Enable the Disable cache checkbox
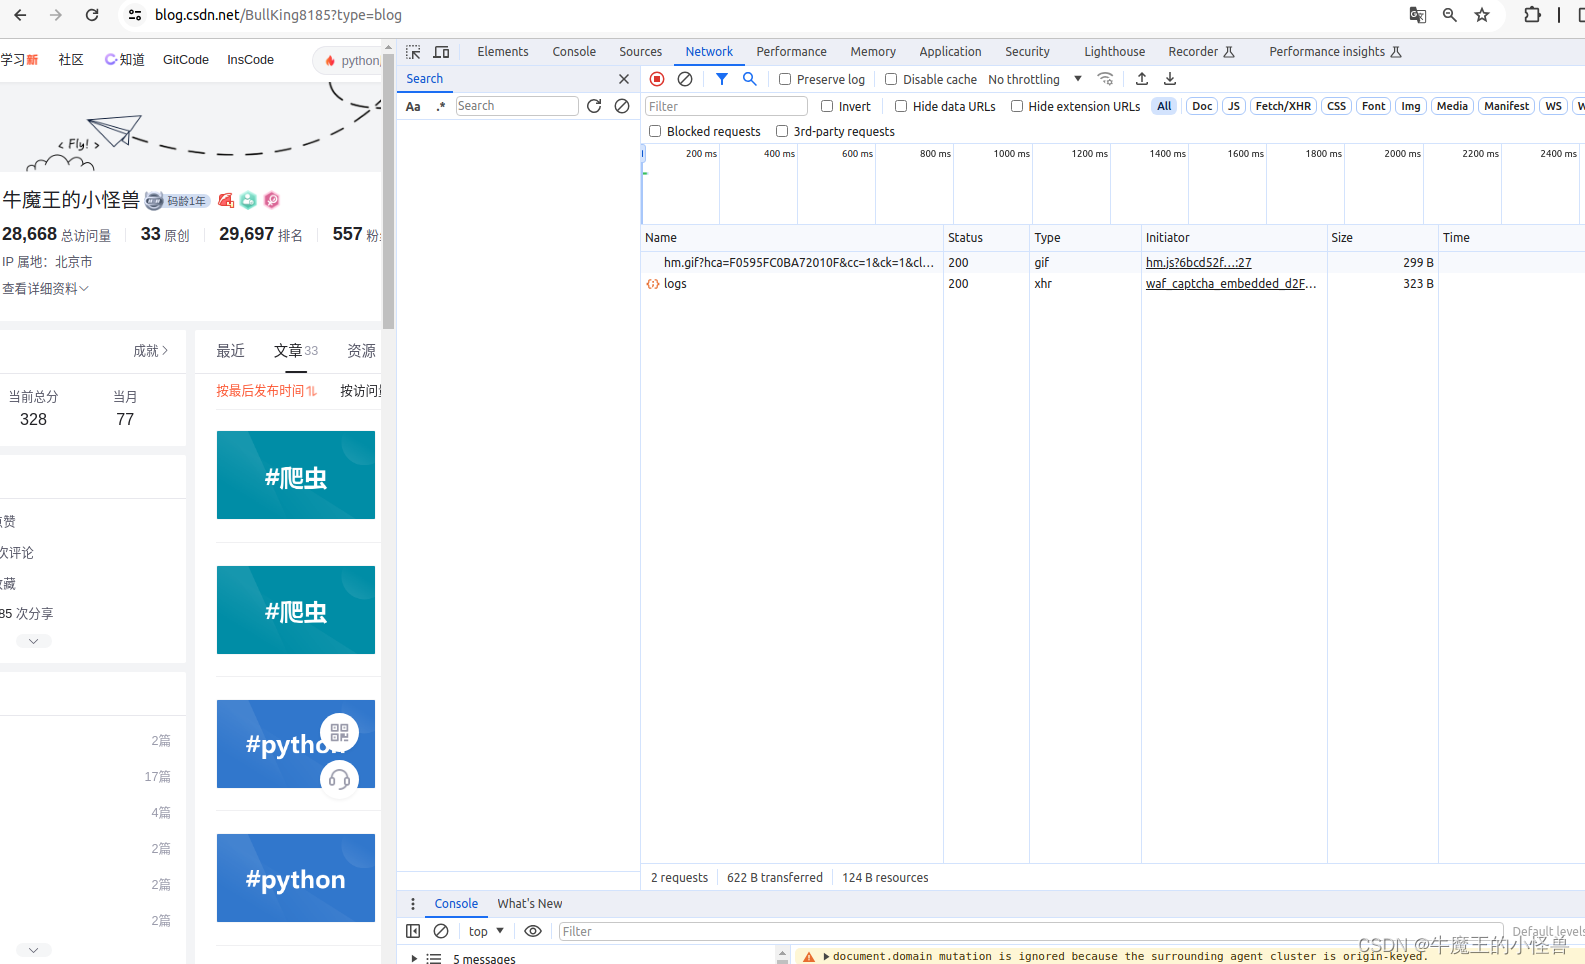The width and height of the screenshot is (1585, 964). point(891,79)
